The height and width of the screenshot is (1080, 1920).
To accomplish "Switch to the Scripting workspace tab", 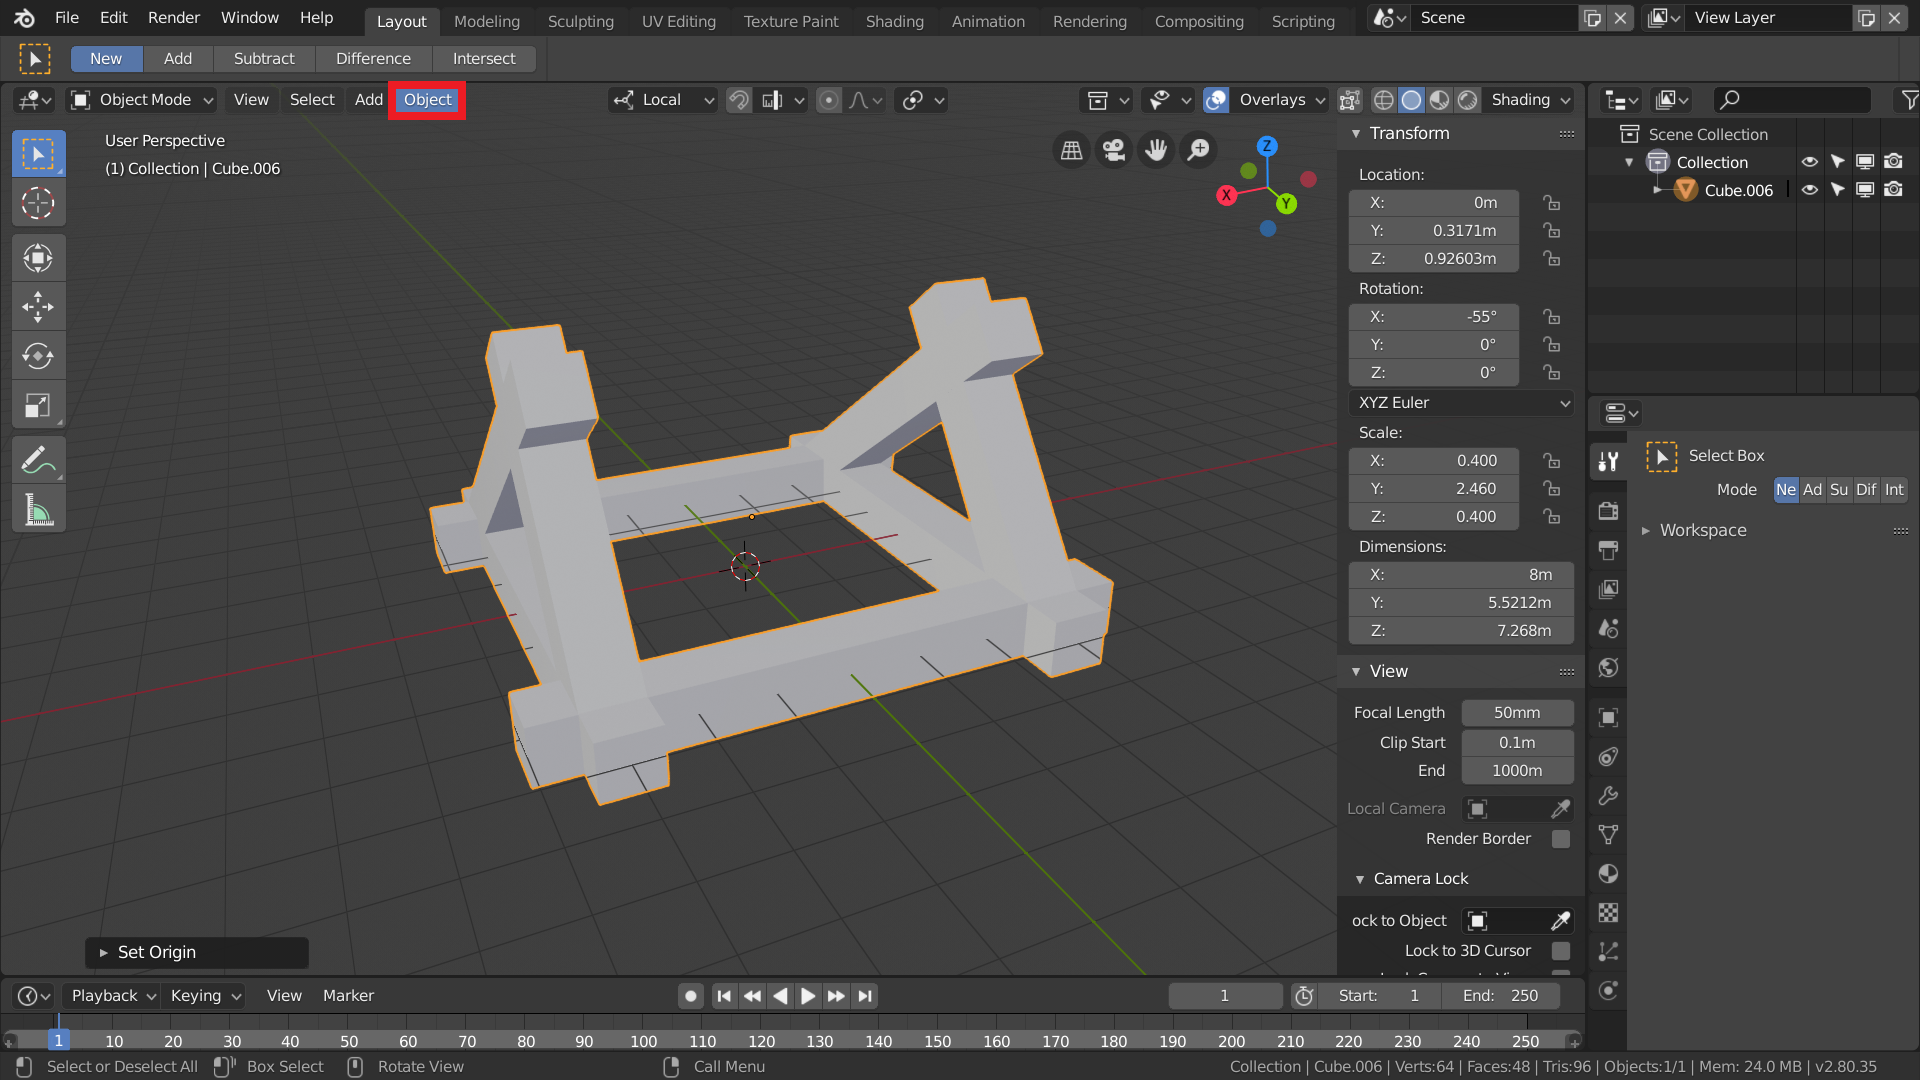I will [x=1303, y=21].
